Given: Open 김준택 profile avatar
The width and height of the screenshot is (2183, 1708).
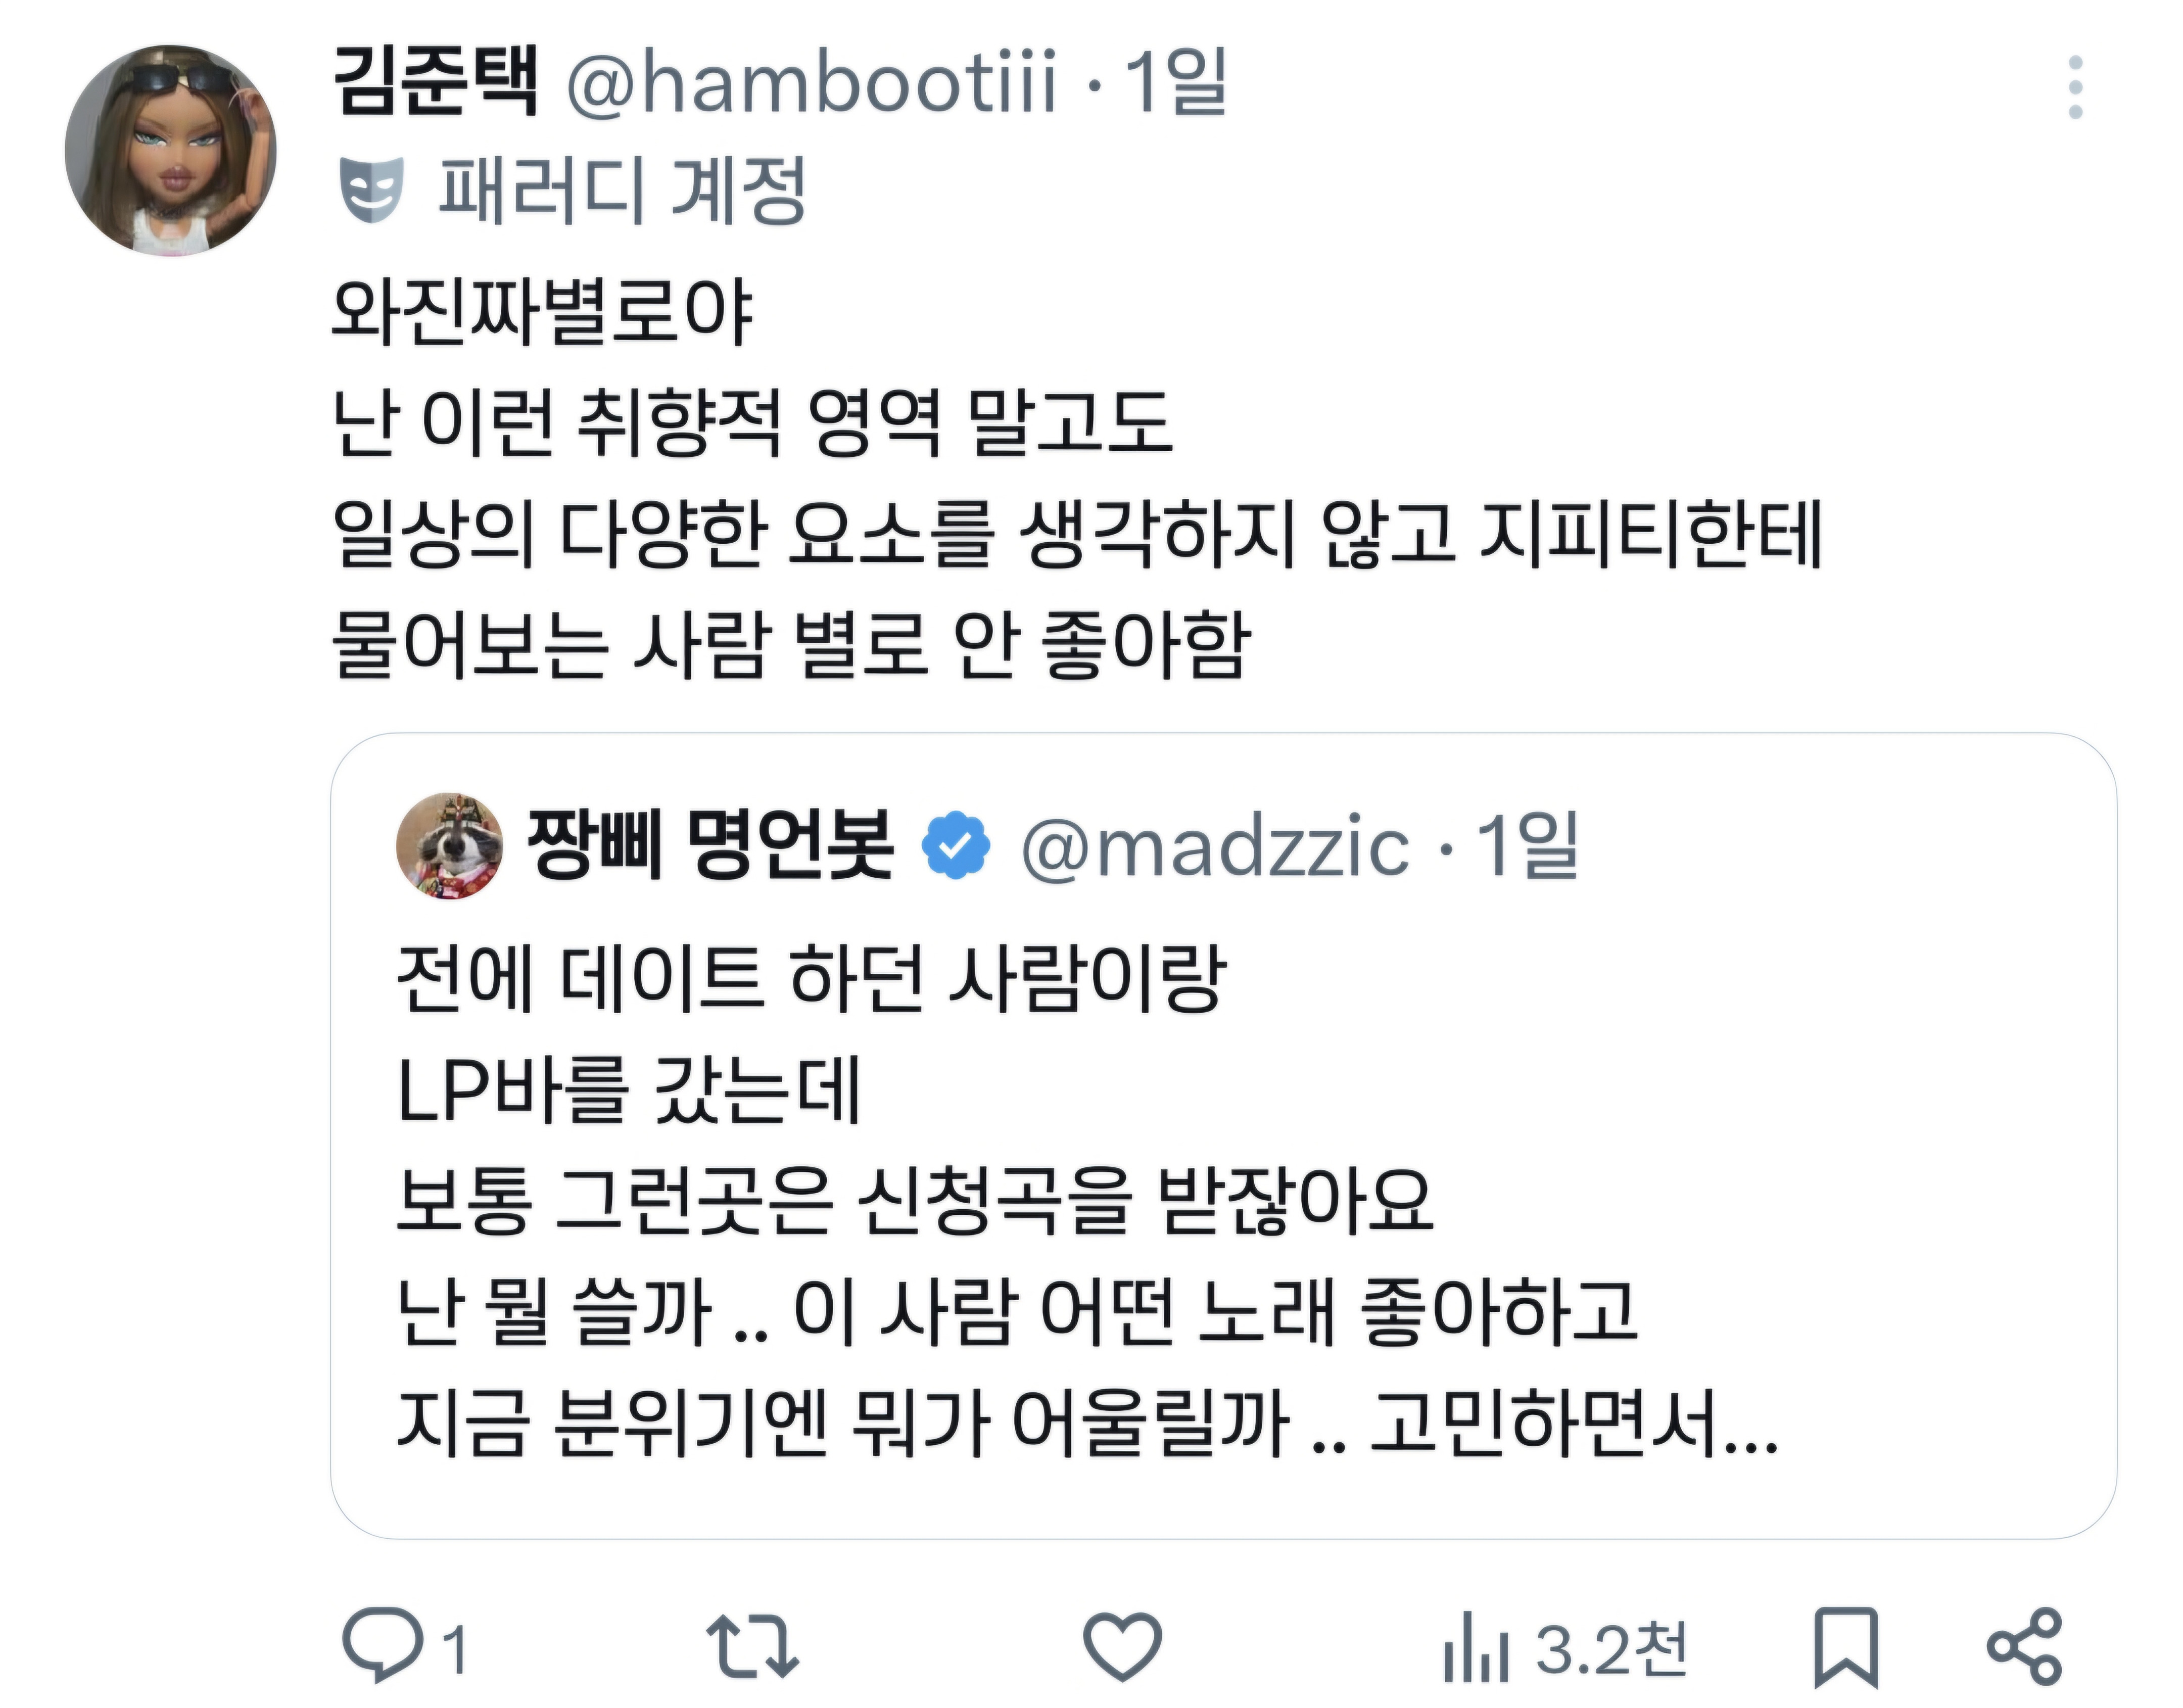Looking at the screenshot, I should click(x=170, y=150).
